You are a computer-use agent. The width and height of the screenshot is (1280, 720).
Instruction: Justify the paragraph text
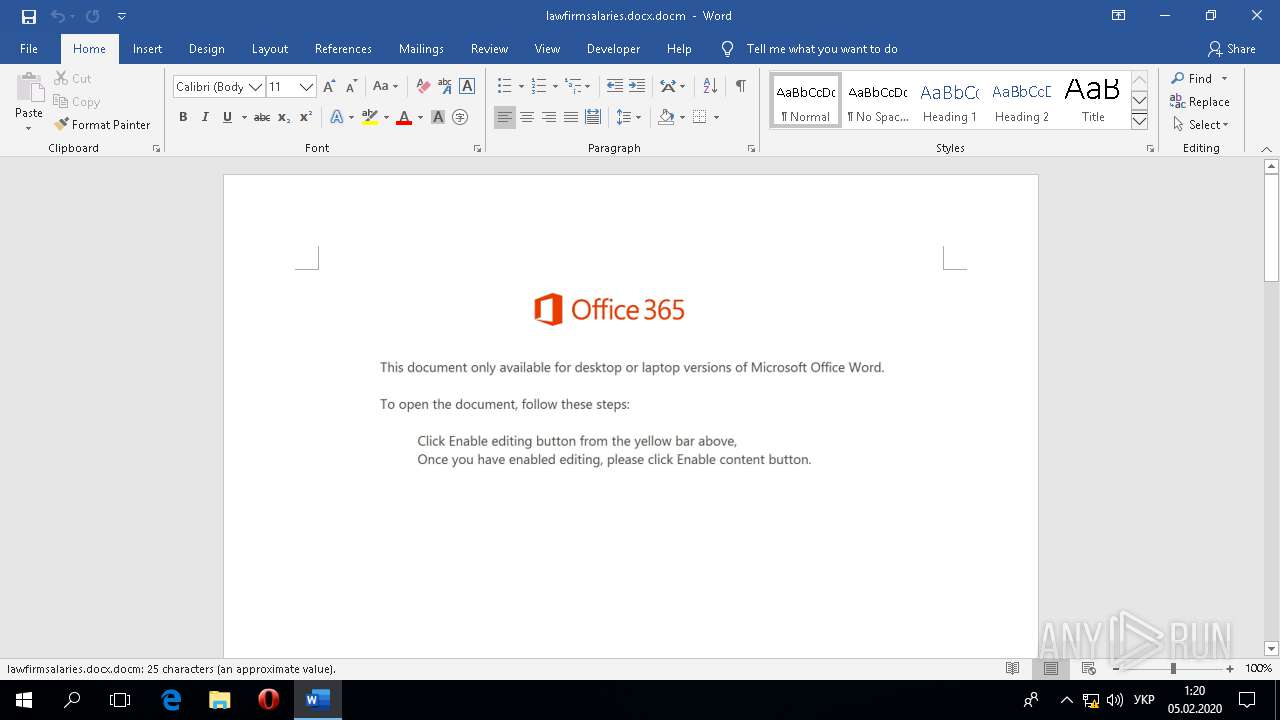pos(571,117)
